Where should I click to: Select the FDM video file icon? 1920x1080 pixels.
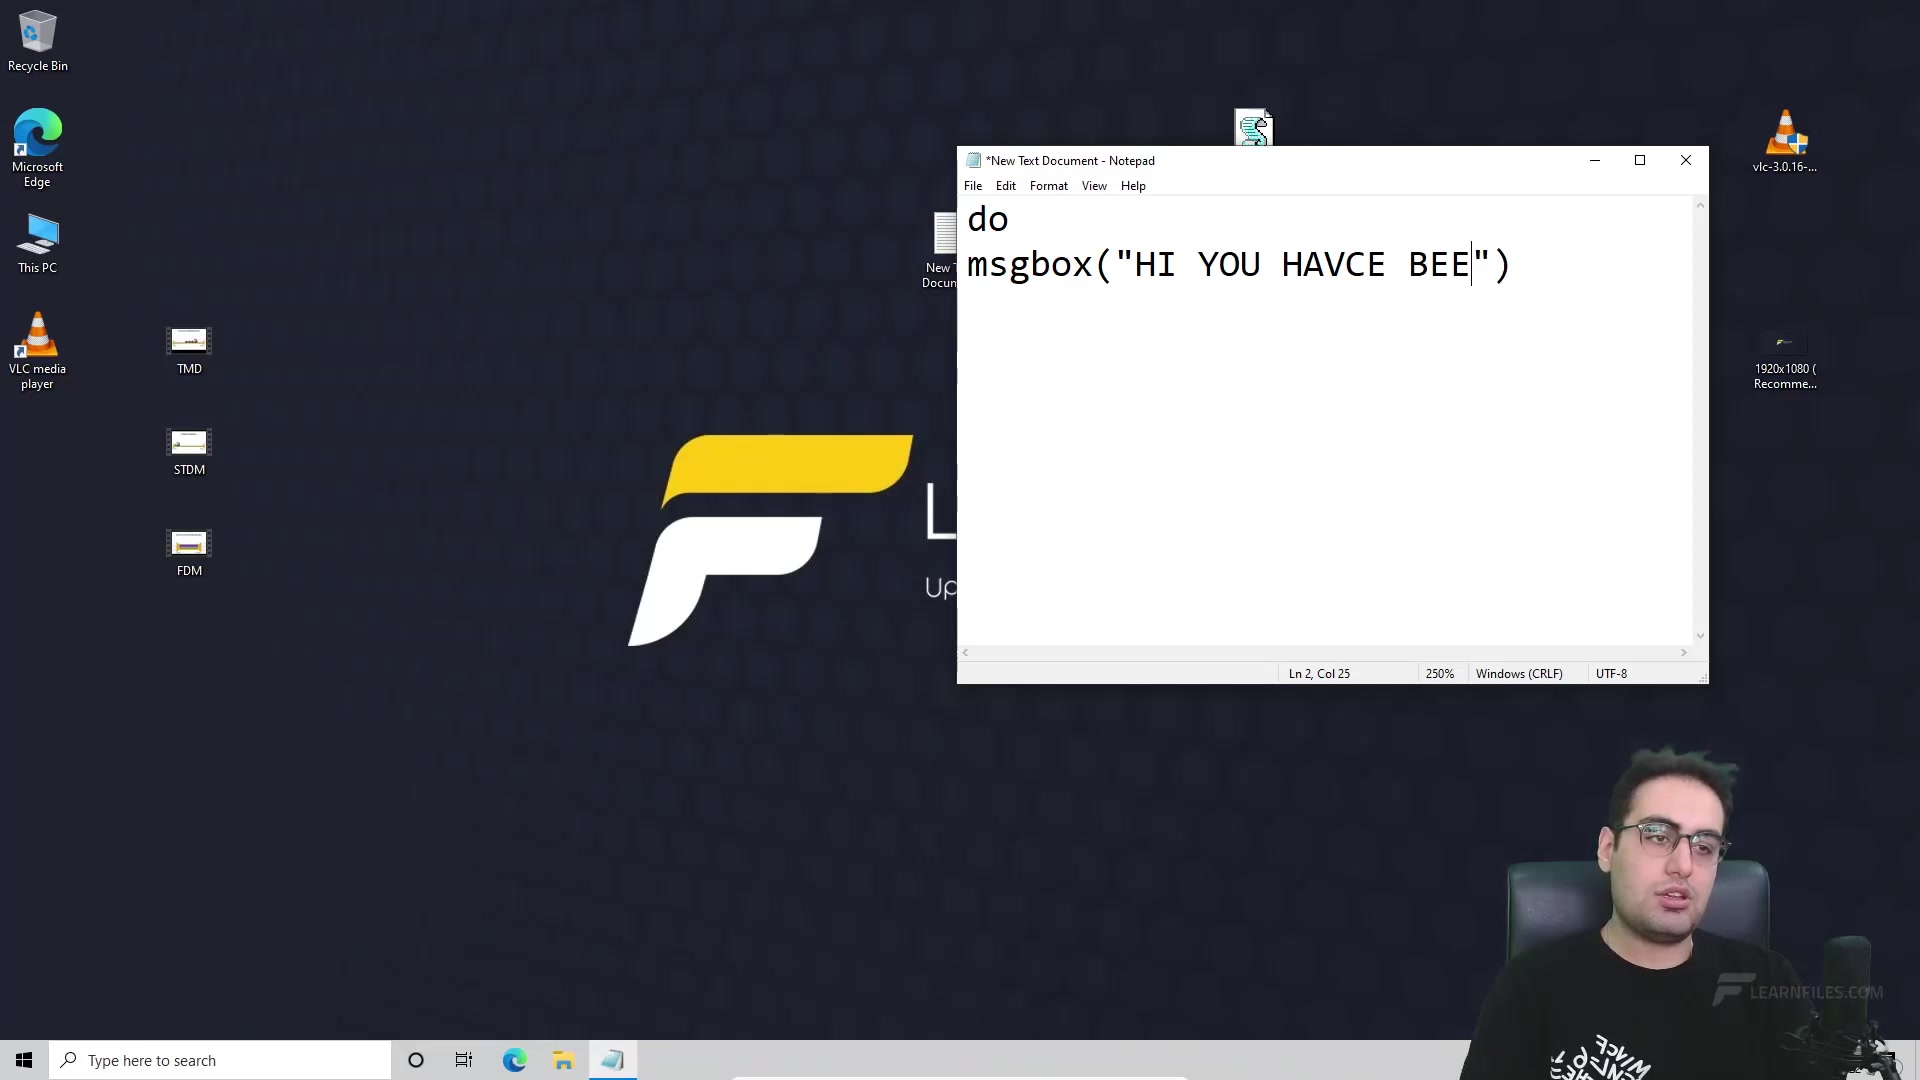pyautogui.click(x=189, y=544)
